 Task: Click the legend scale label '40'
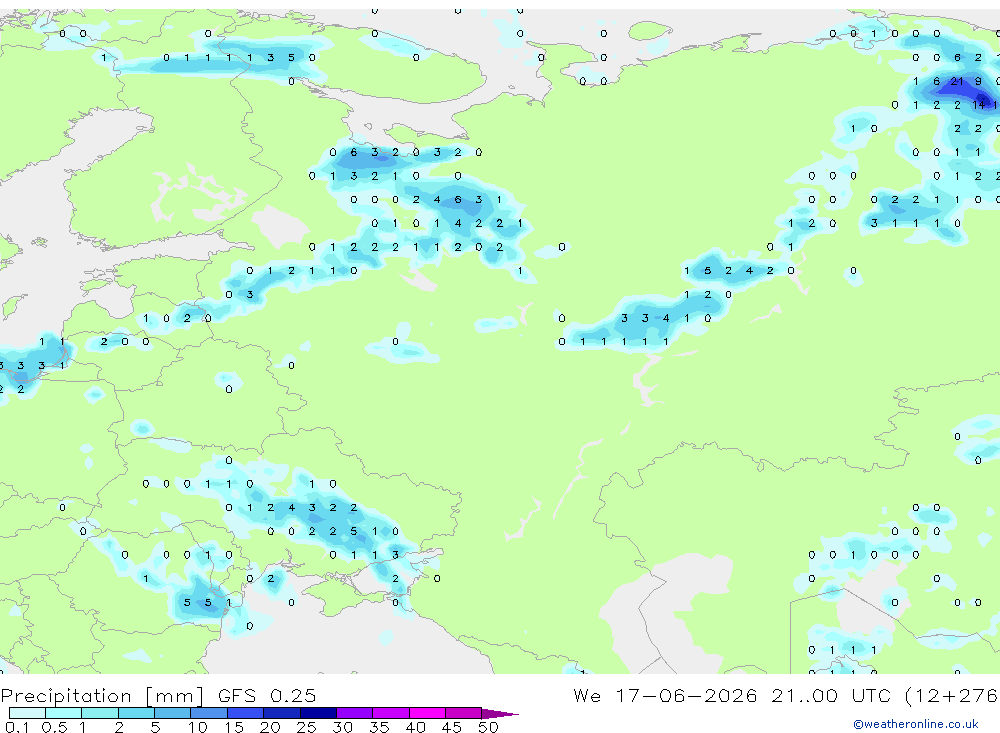[415, 727]
